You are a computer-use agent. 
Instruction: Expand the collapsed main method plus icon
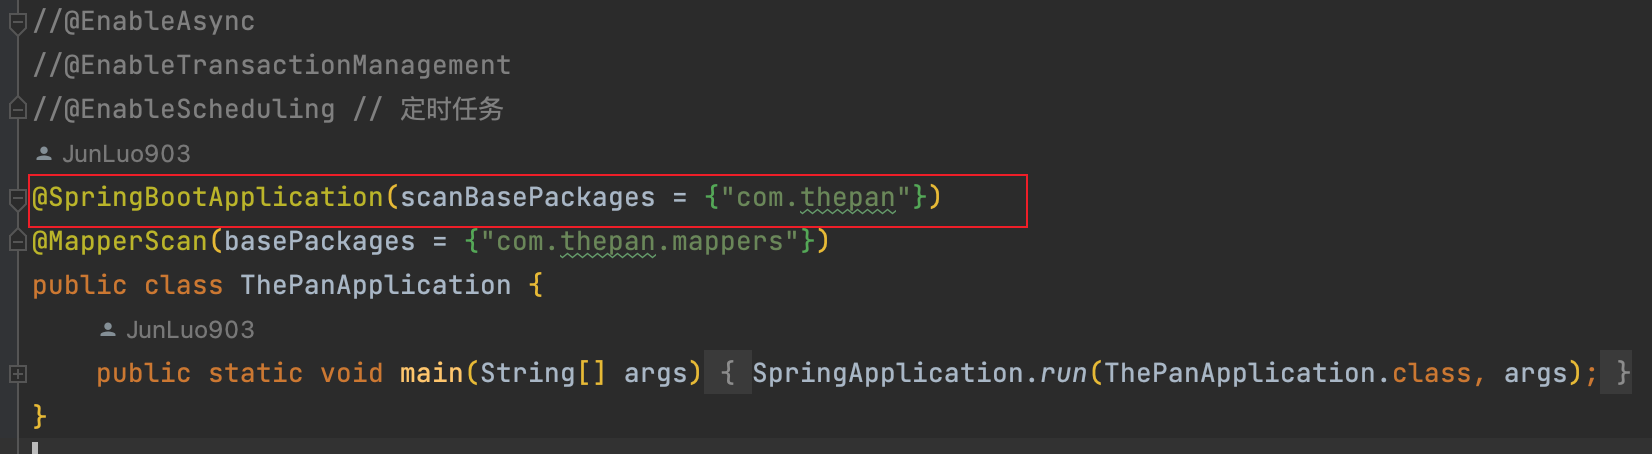[17, 373]
